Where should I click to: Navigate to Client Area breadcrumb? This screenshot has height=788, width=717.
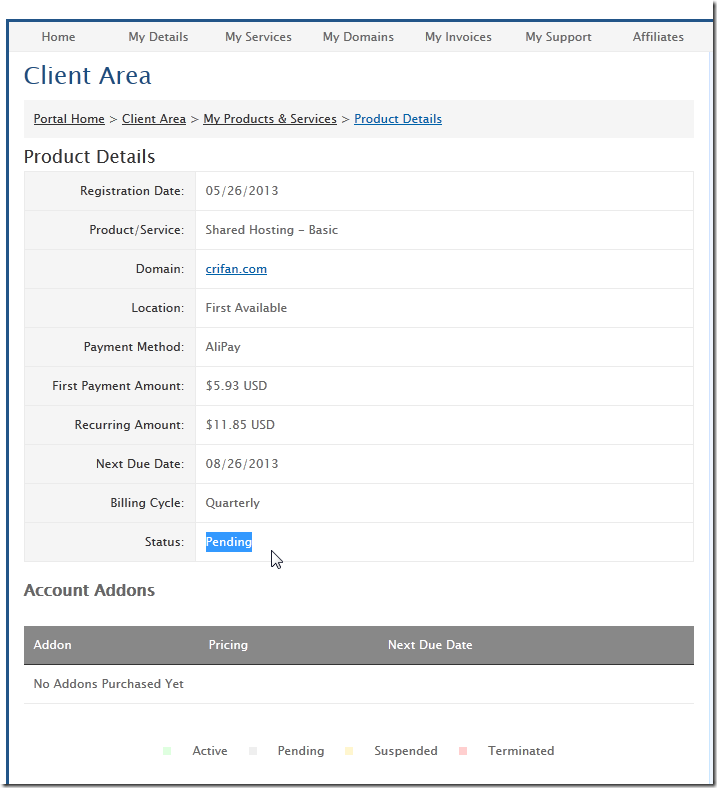point(154,119)
